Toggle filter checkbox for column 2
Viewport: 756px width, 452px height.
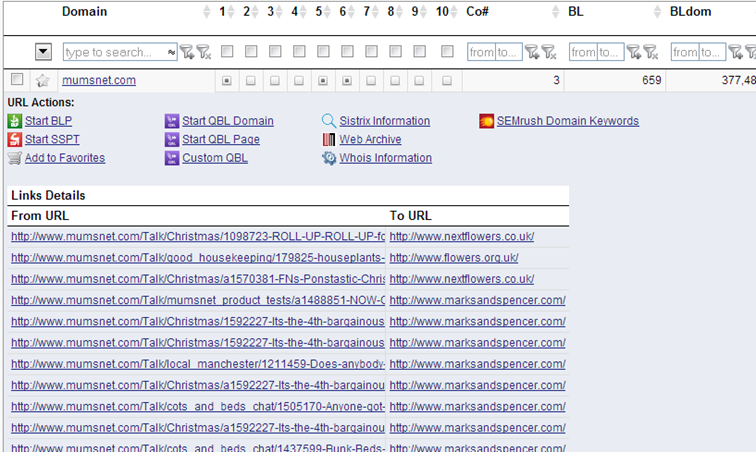click(x=251, y=51)
